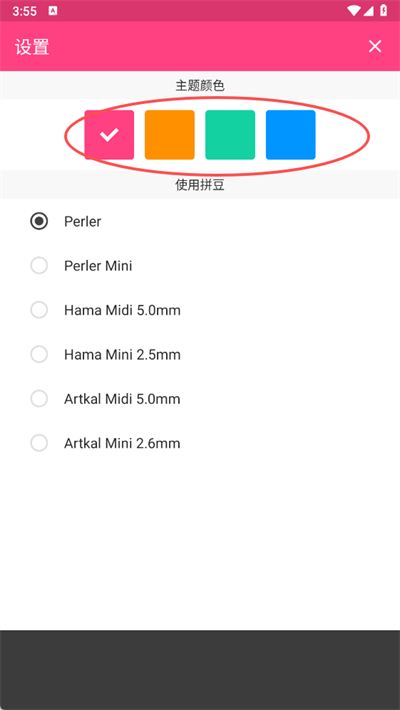Select Hama Mini 2.5mm radio button

[39, 354]
